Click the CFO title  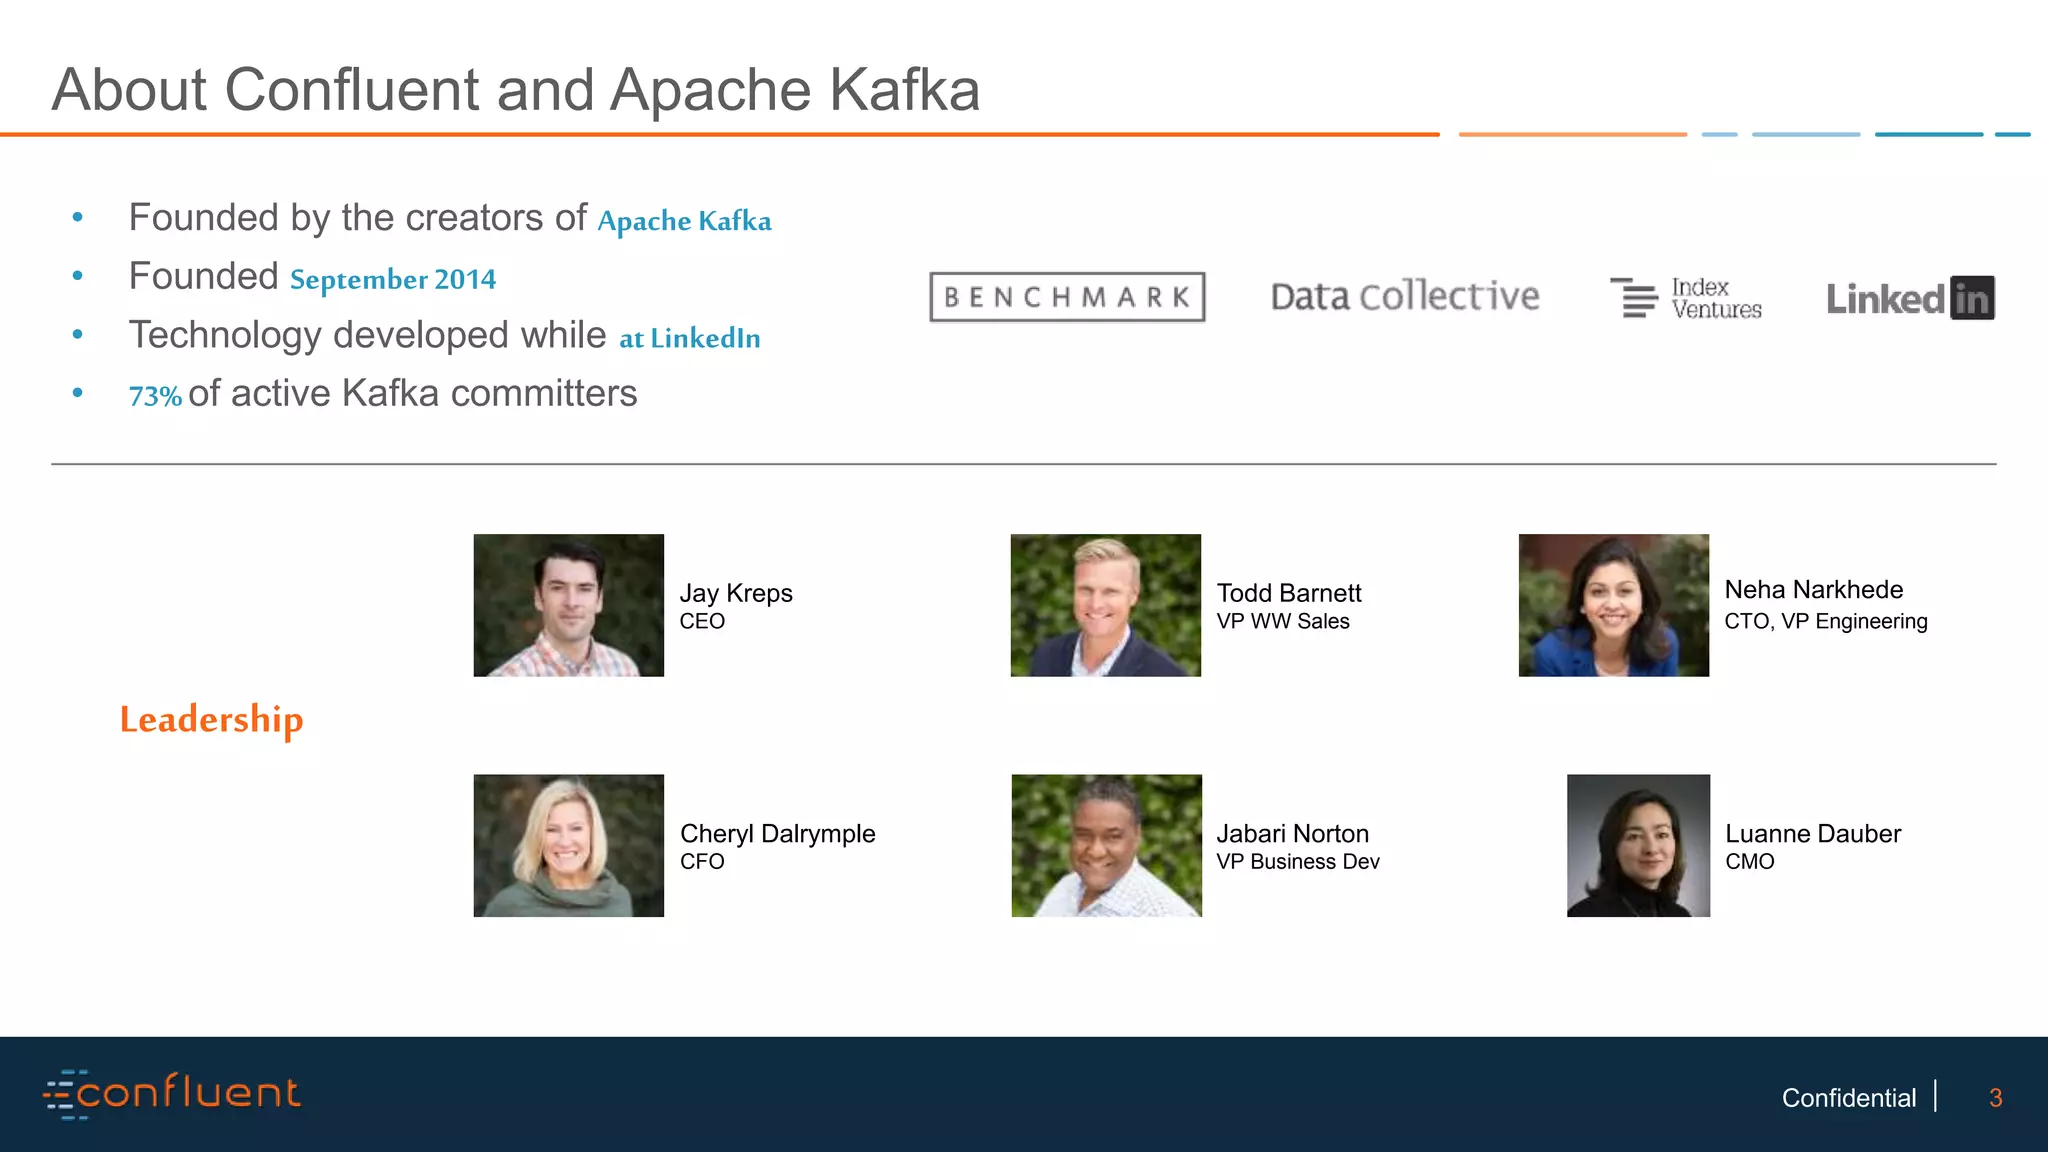click(x=702, y=861)
